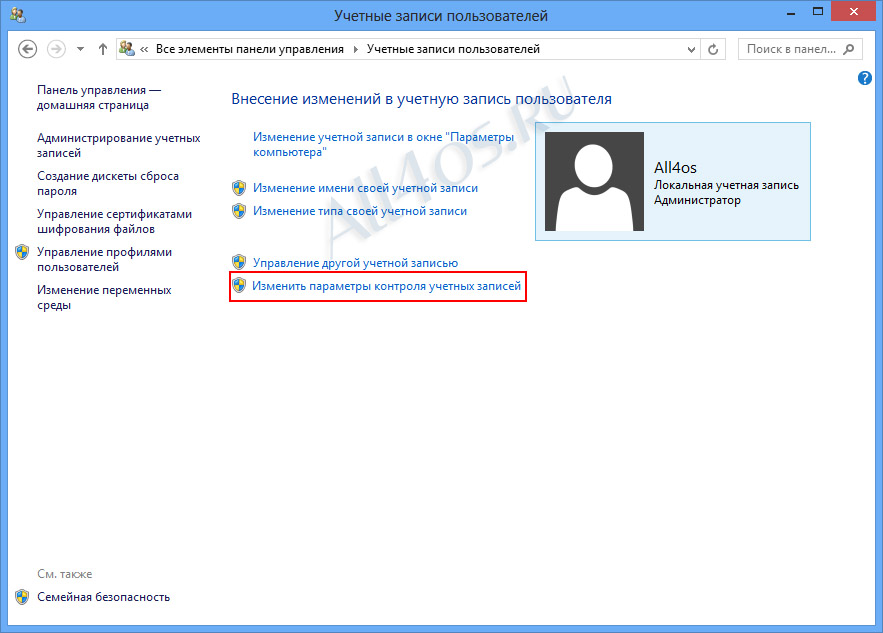Click the 'Администратор' account type text
883x633 pixels.
pyautogui.click(x=697, y=200)
